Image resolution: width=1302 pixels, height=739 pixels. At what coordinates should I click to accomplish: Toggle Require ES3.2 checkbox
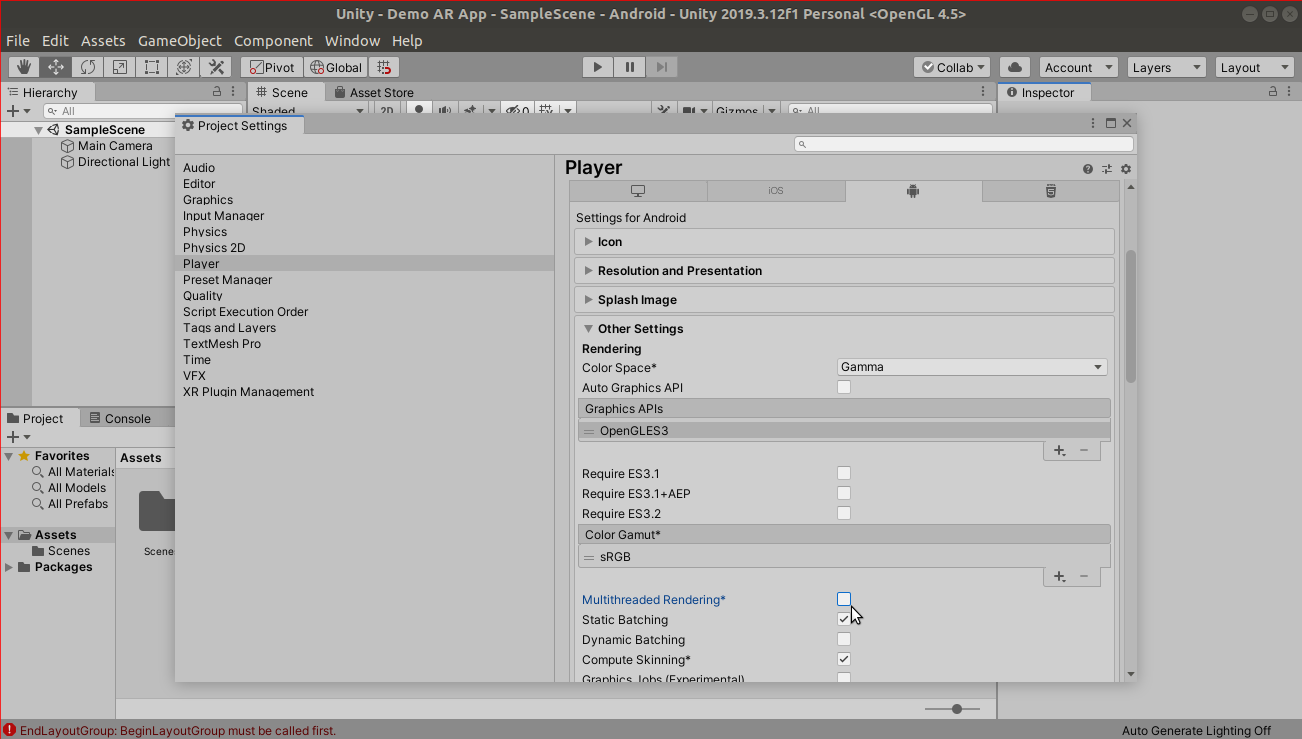pyautogui.click(x=844, y=513)
